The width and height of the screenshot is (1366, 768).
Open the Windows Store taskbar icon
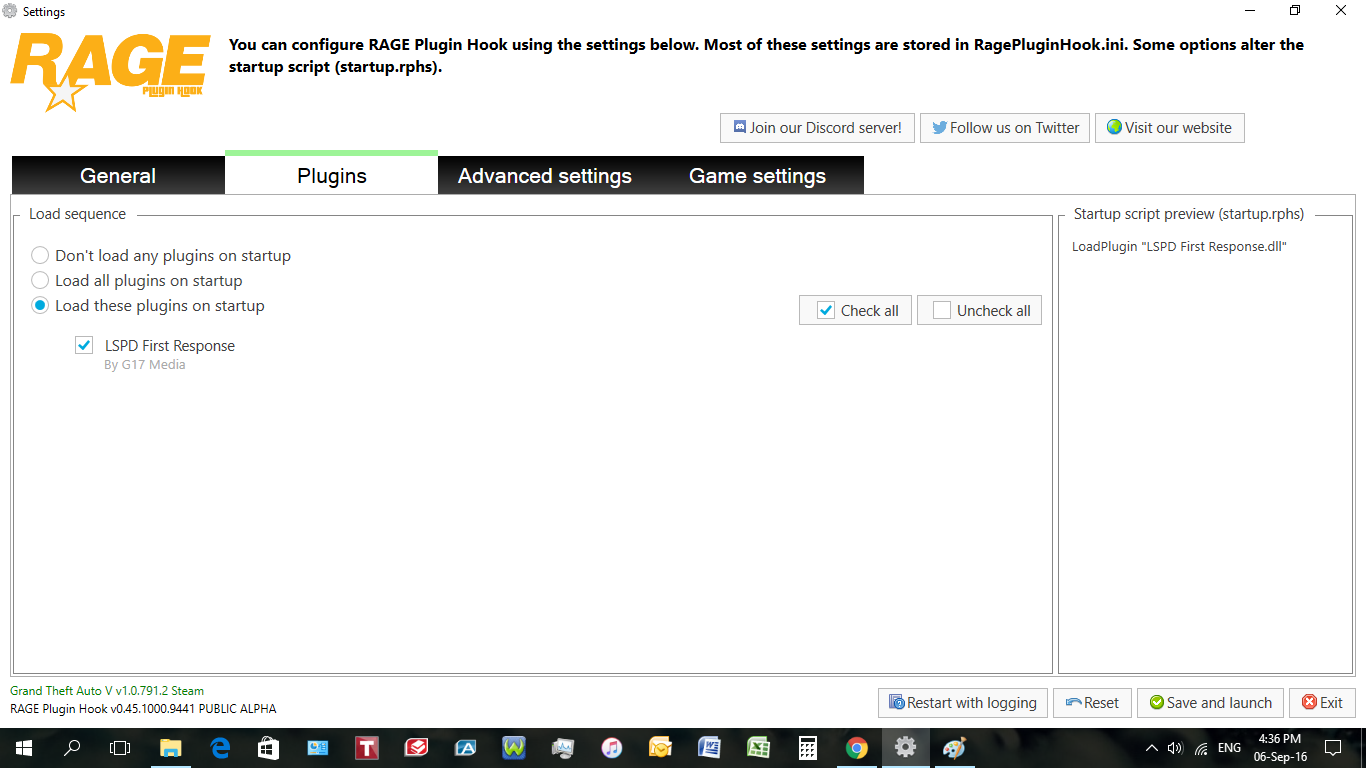point(269,748)
